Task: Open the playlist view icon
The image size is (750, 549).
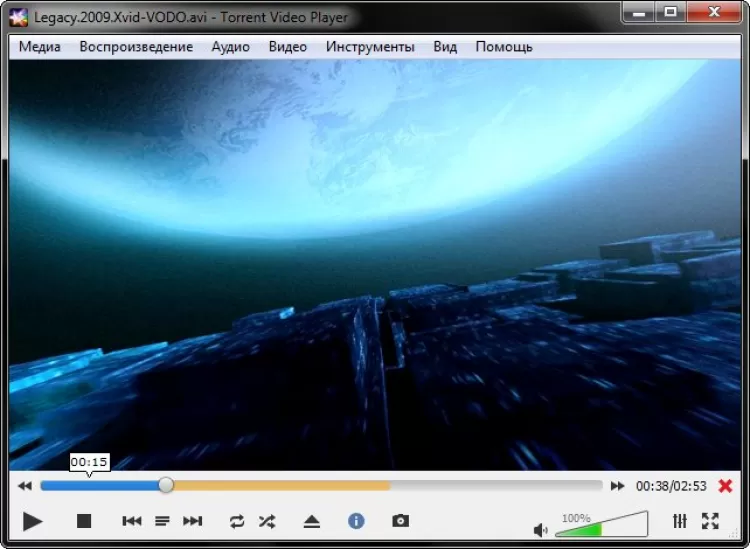Action: pyautogui.click(x=162, y=521)
